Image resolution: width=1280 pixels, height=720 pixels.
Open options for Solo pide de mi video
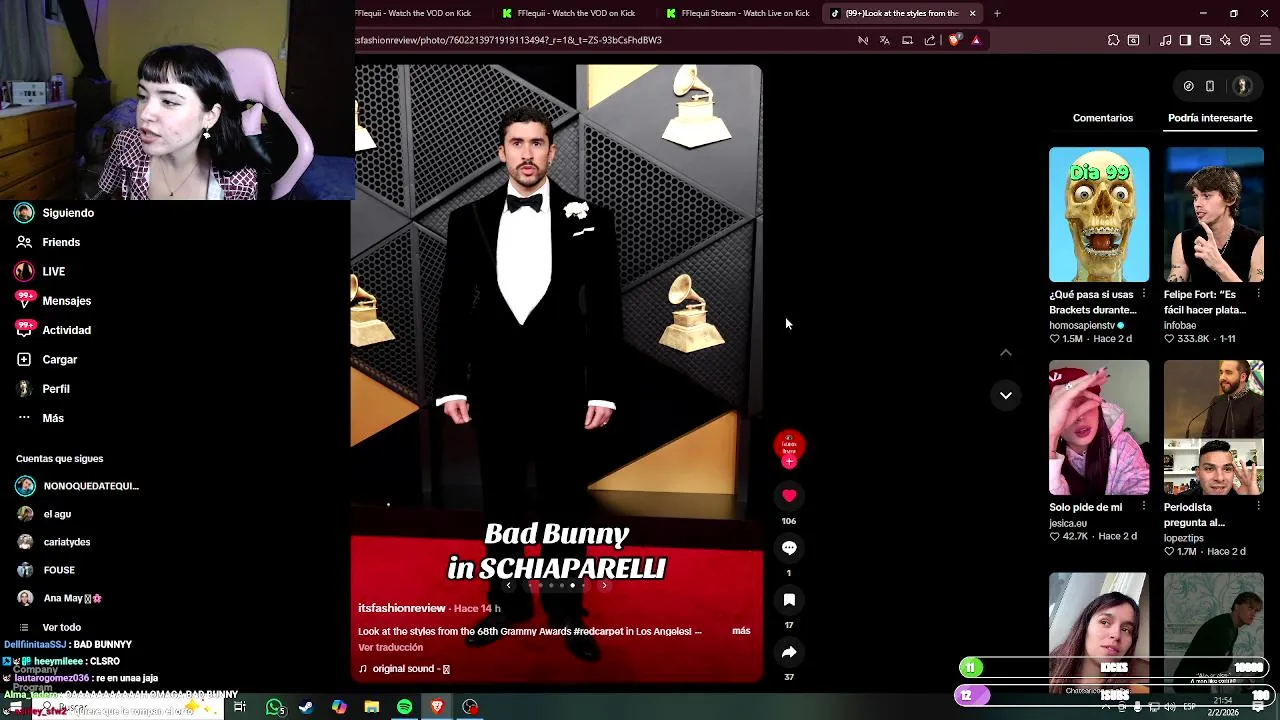point(1144,506)
